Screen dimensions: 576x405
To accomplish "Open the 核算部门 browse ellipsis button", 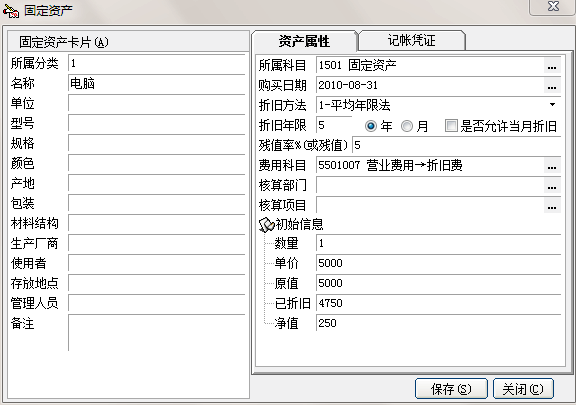I will pos(552,186).
